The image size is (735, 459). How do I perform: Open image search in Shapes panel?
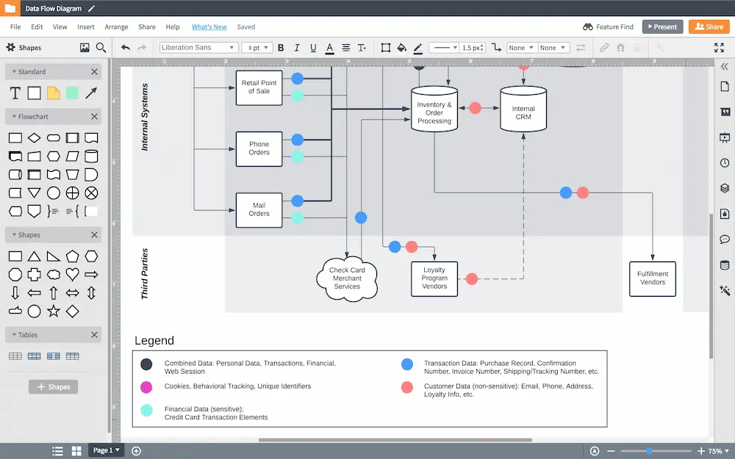[84, 47]
